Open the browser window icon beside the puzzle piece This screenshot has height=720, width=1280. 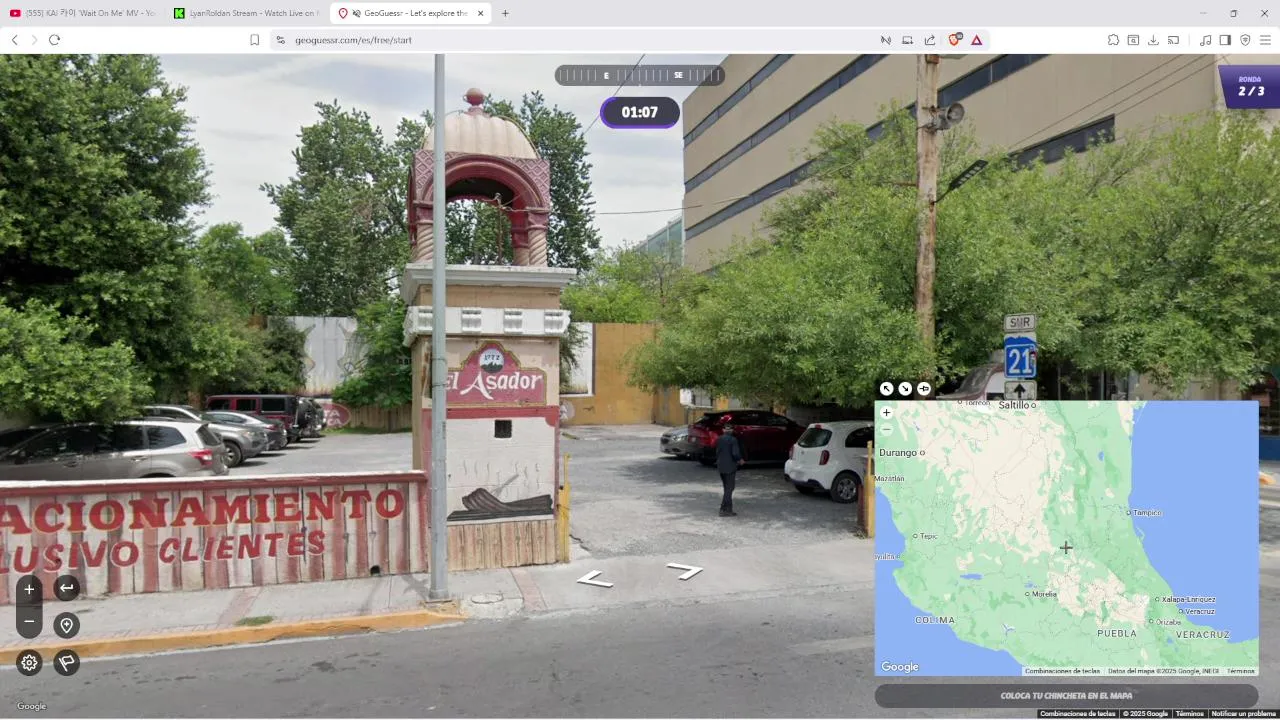point(1133,40)
